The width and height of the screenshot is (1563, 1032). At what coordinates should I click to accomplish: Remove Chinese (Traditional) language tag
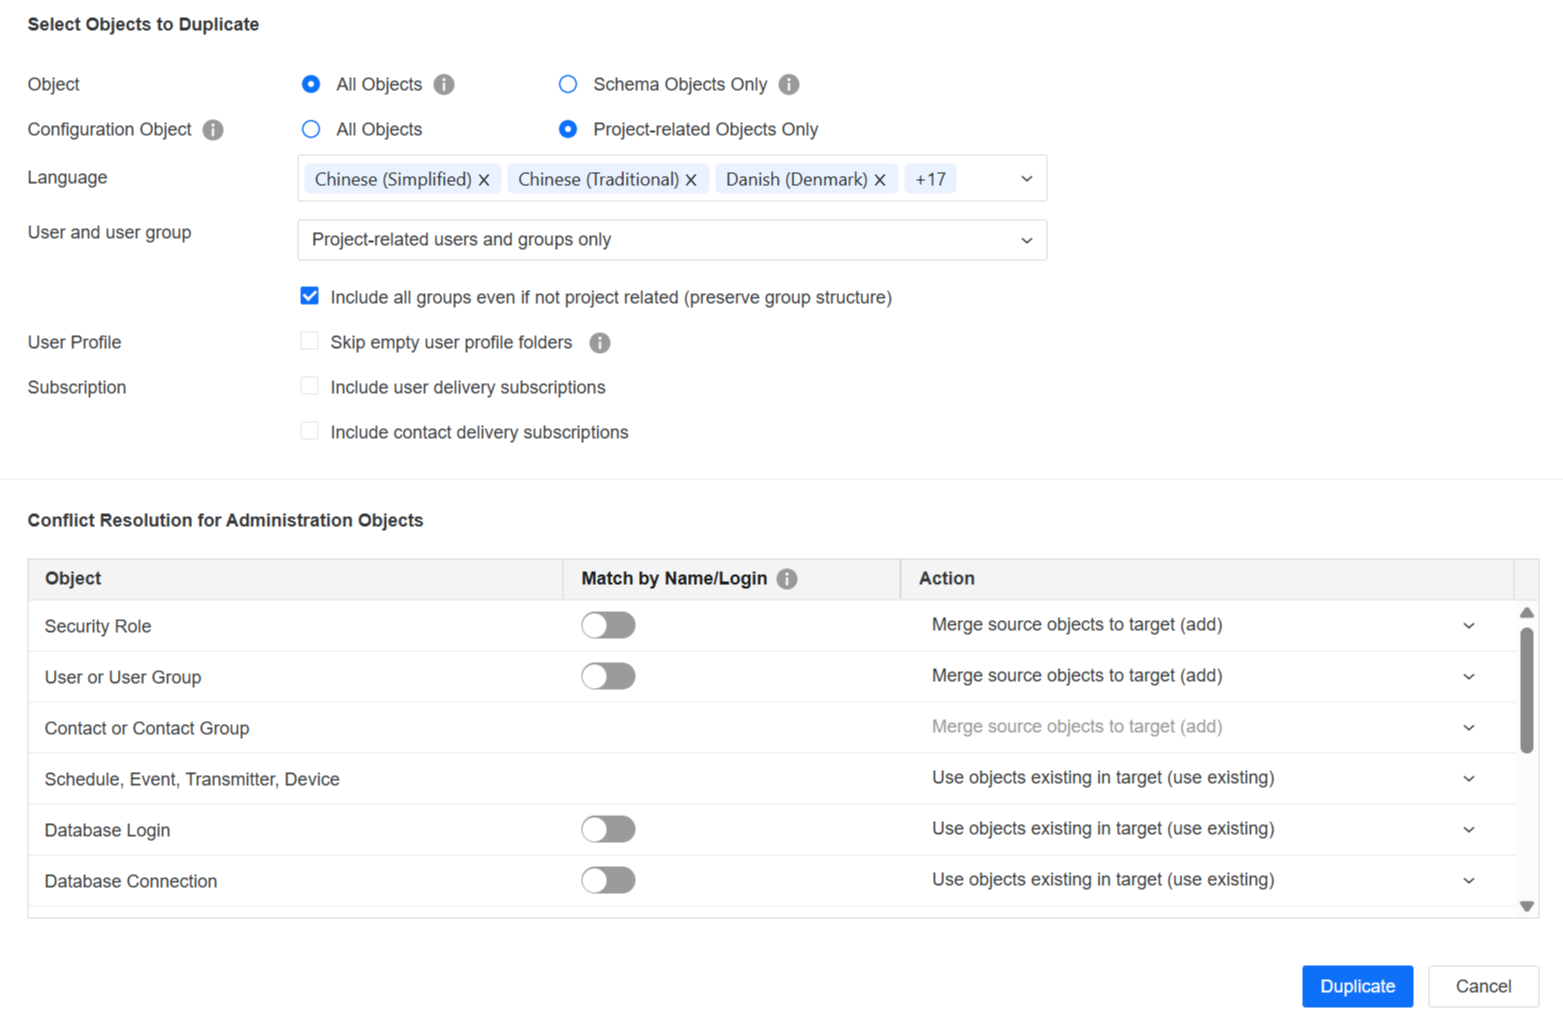(x=691, y=180)
